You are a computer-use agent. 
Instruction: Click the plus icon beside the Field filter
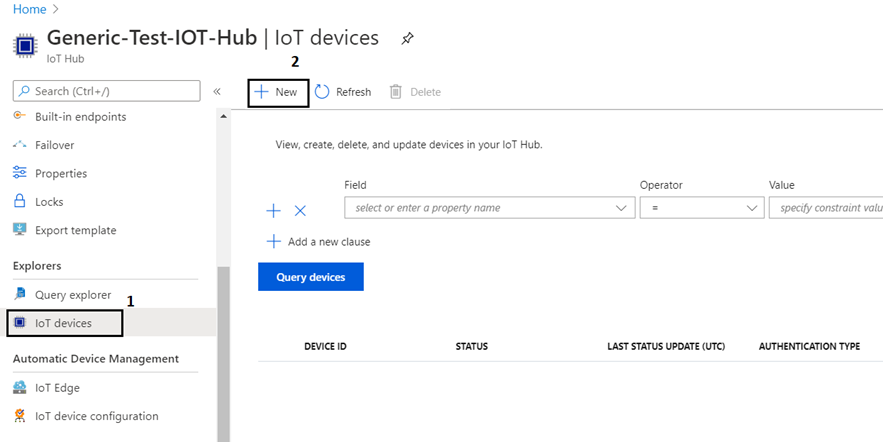[273, 211]
